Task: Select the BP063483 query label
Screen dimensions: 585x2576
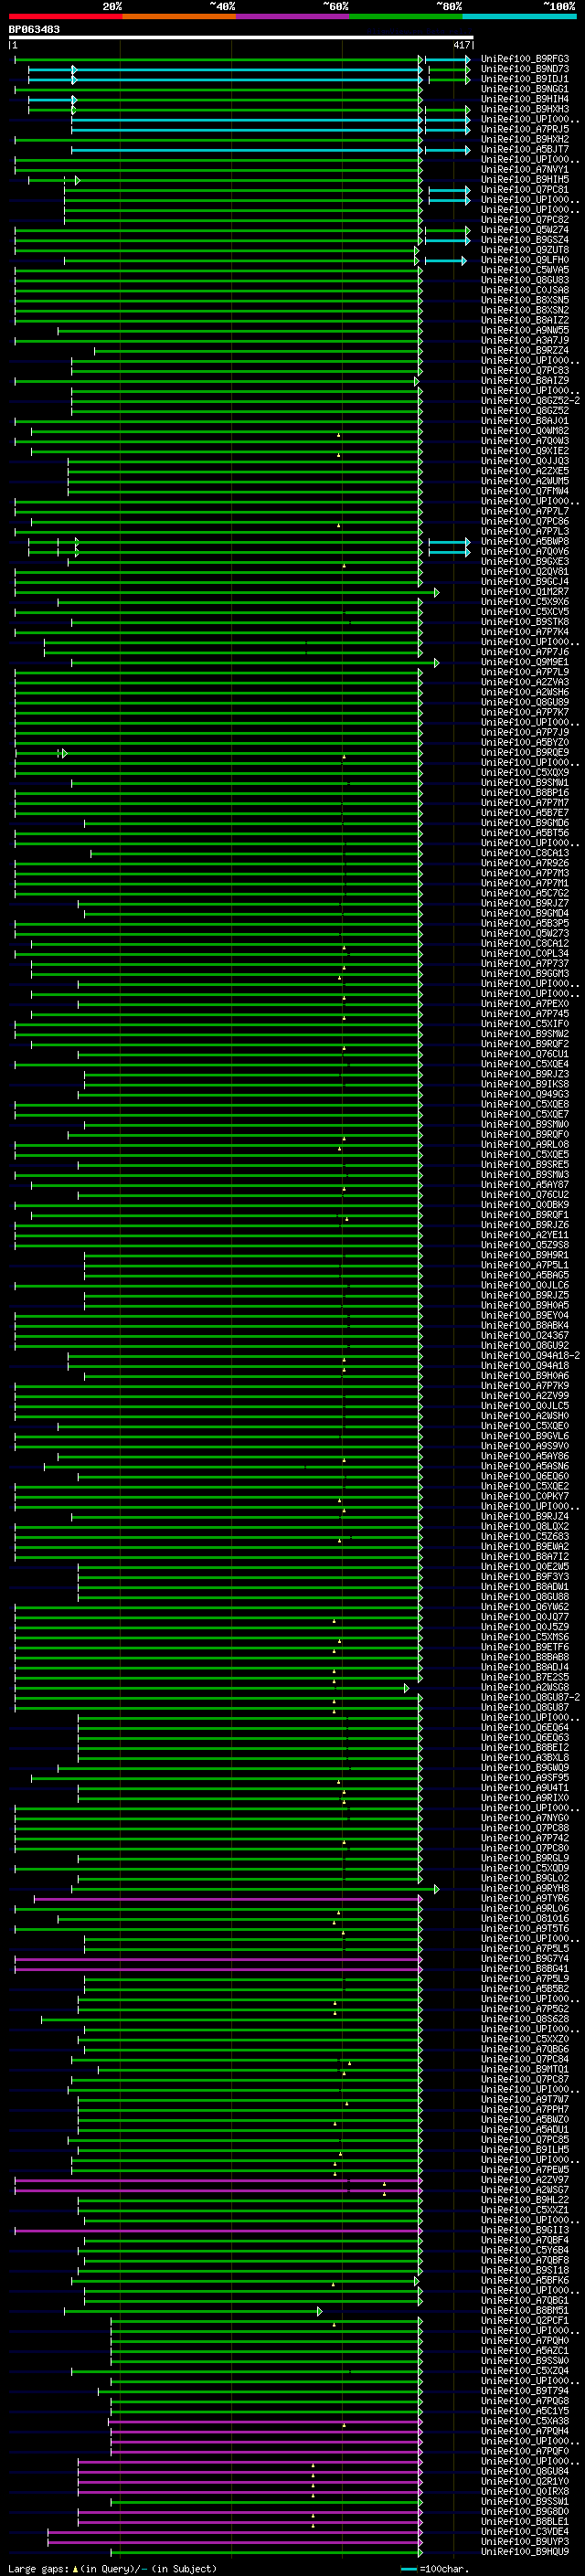Action: (34, 29)
